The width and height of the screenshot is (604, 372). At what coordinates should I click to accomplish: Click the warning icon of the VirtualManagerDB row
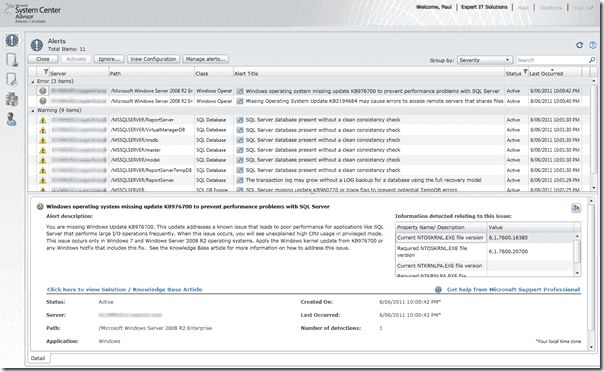(43, 130)
